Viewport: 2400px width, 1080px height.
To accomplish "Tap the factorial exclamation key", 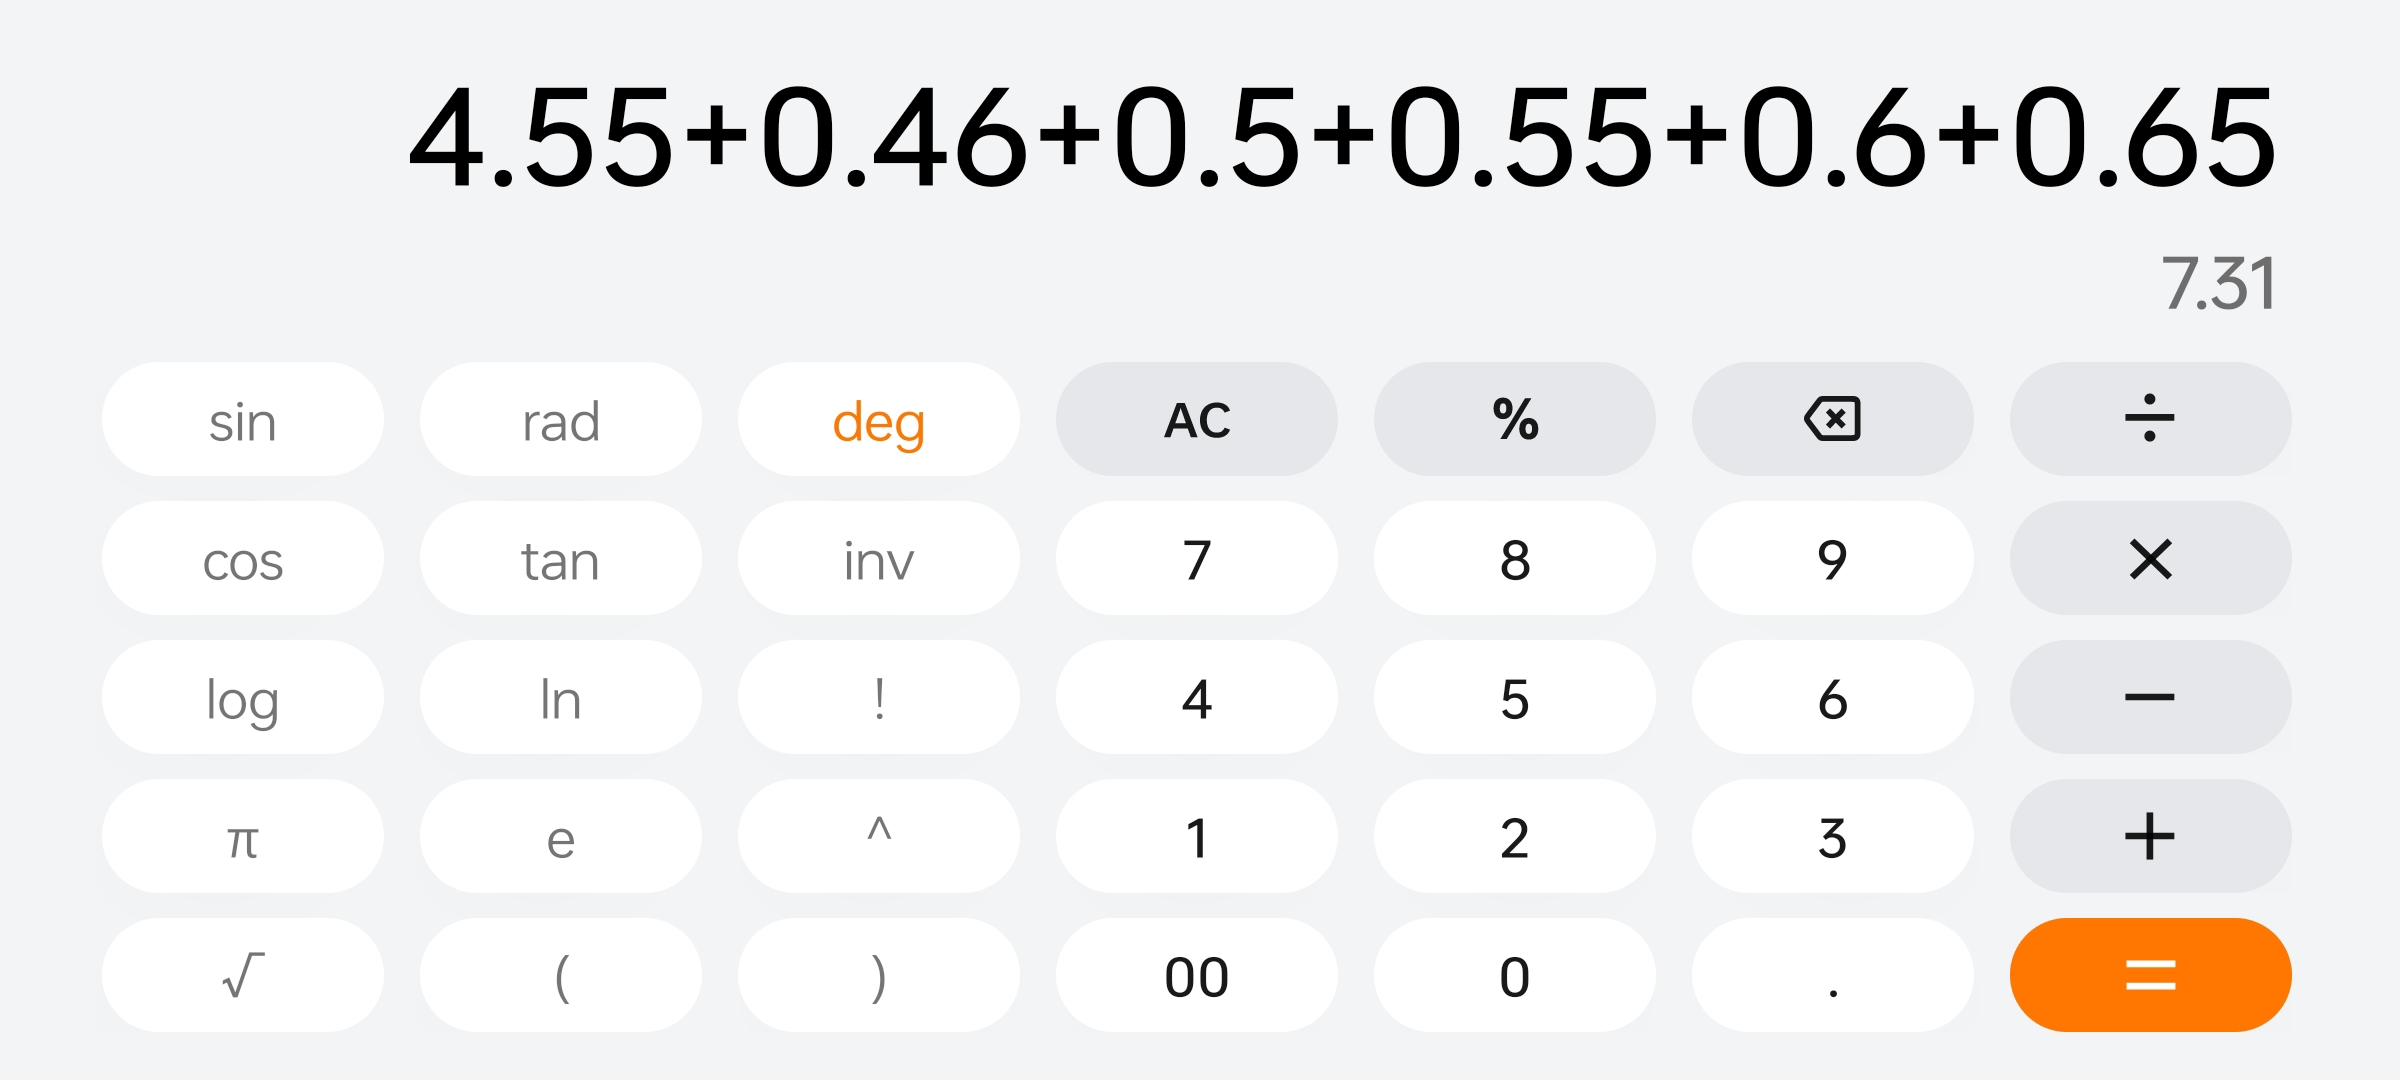I will 879,697.
